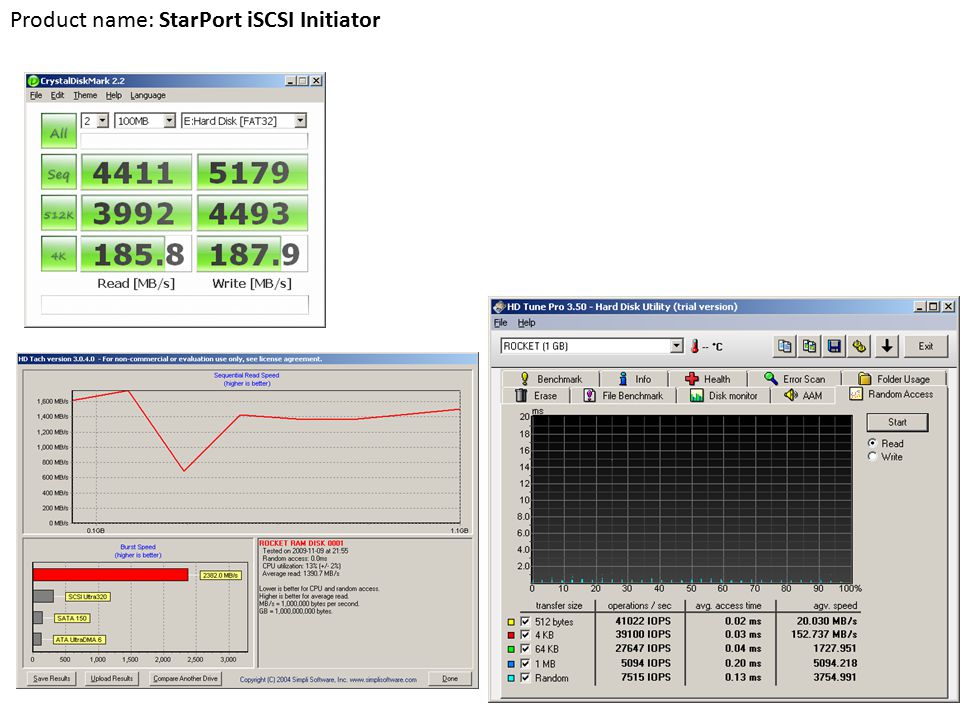Viewport: 960px width, 720px height.
Task: Click the 4K read value 185.8
Action: [136, 253]
